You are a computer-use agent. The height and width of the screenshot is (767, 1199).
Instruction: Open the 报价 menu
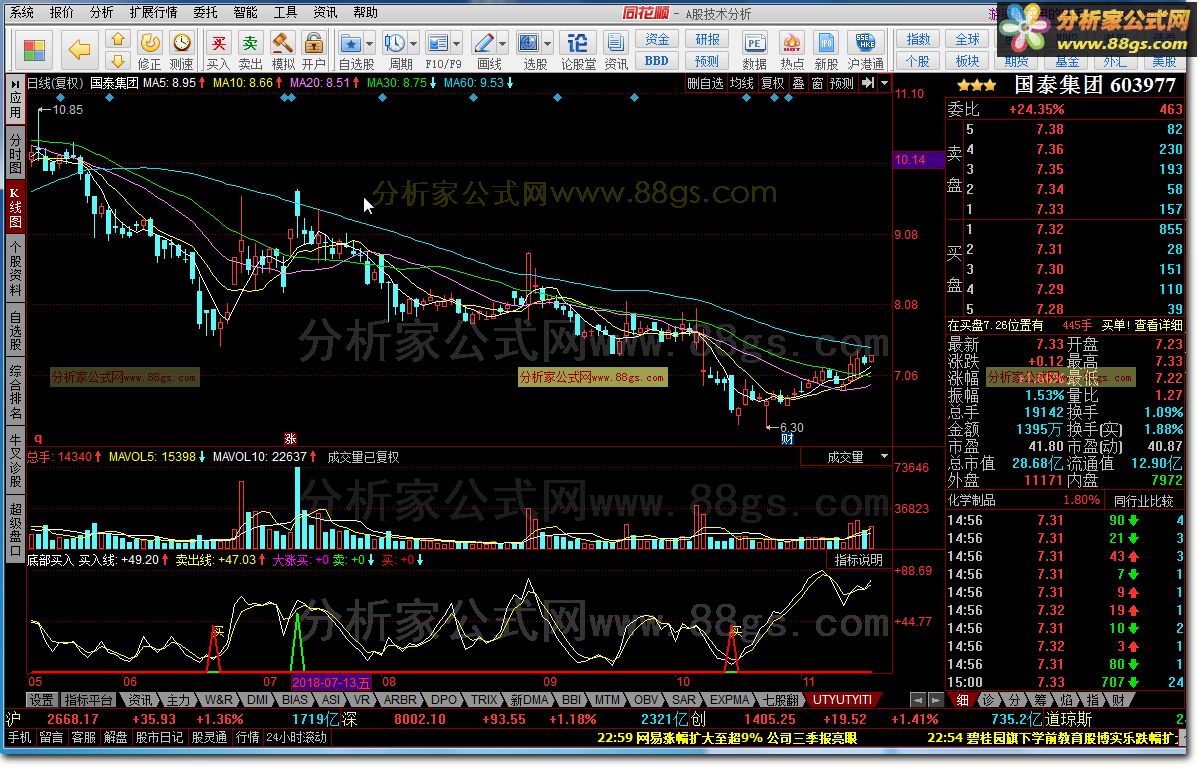click(62, 12)
